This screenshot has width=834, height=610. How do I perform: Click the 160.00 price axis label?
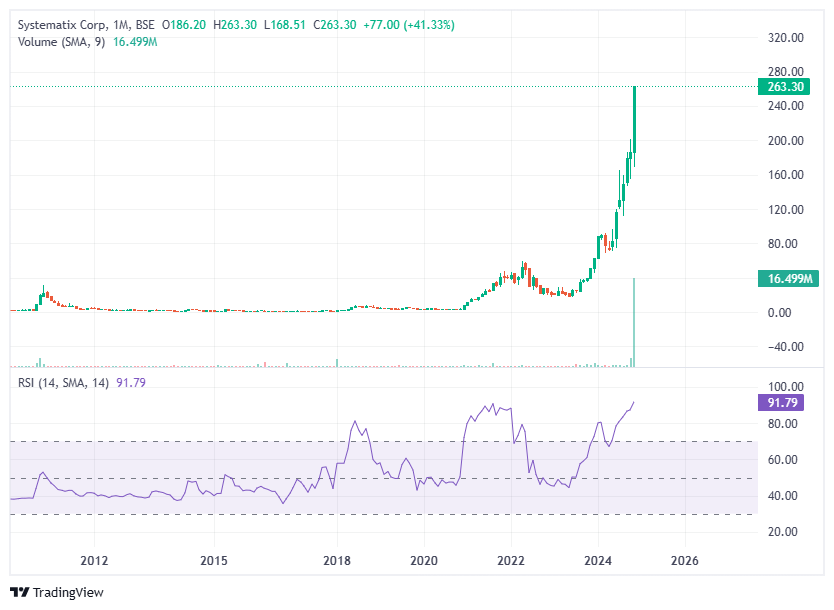[x=786, y=175]
